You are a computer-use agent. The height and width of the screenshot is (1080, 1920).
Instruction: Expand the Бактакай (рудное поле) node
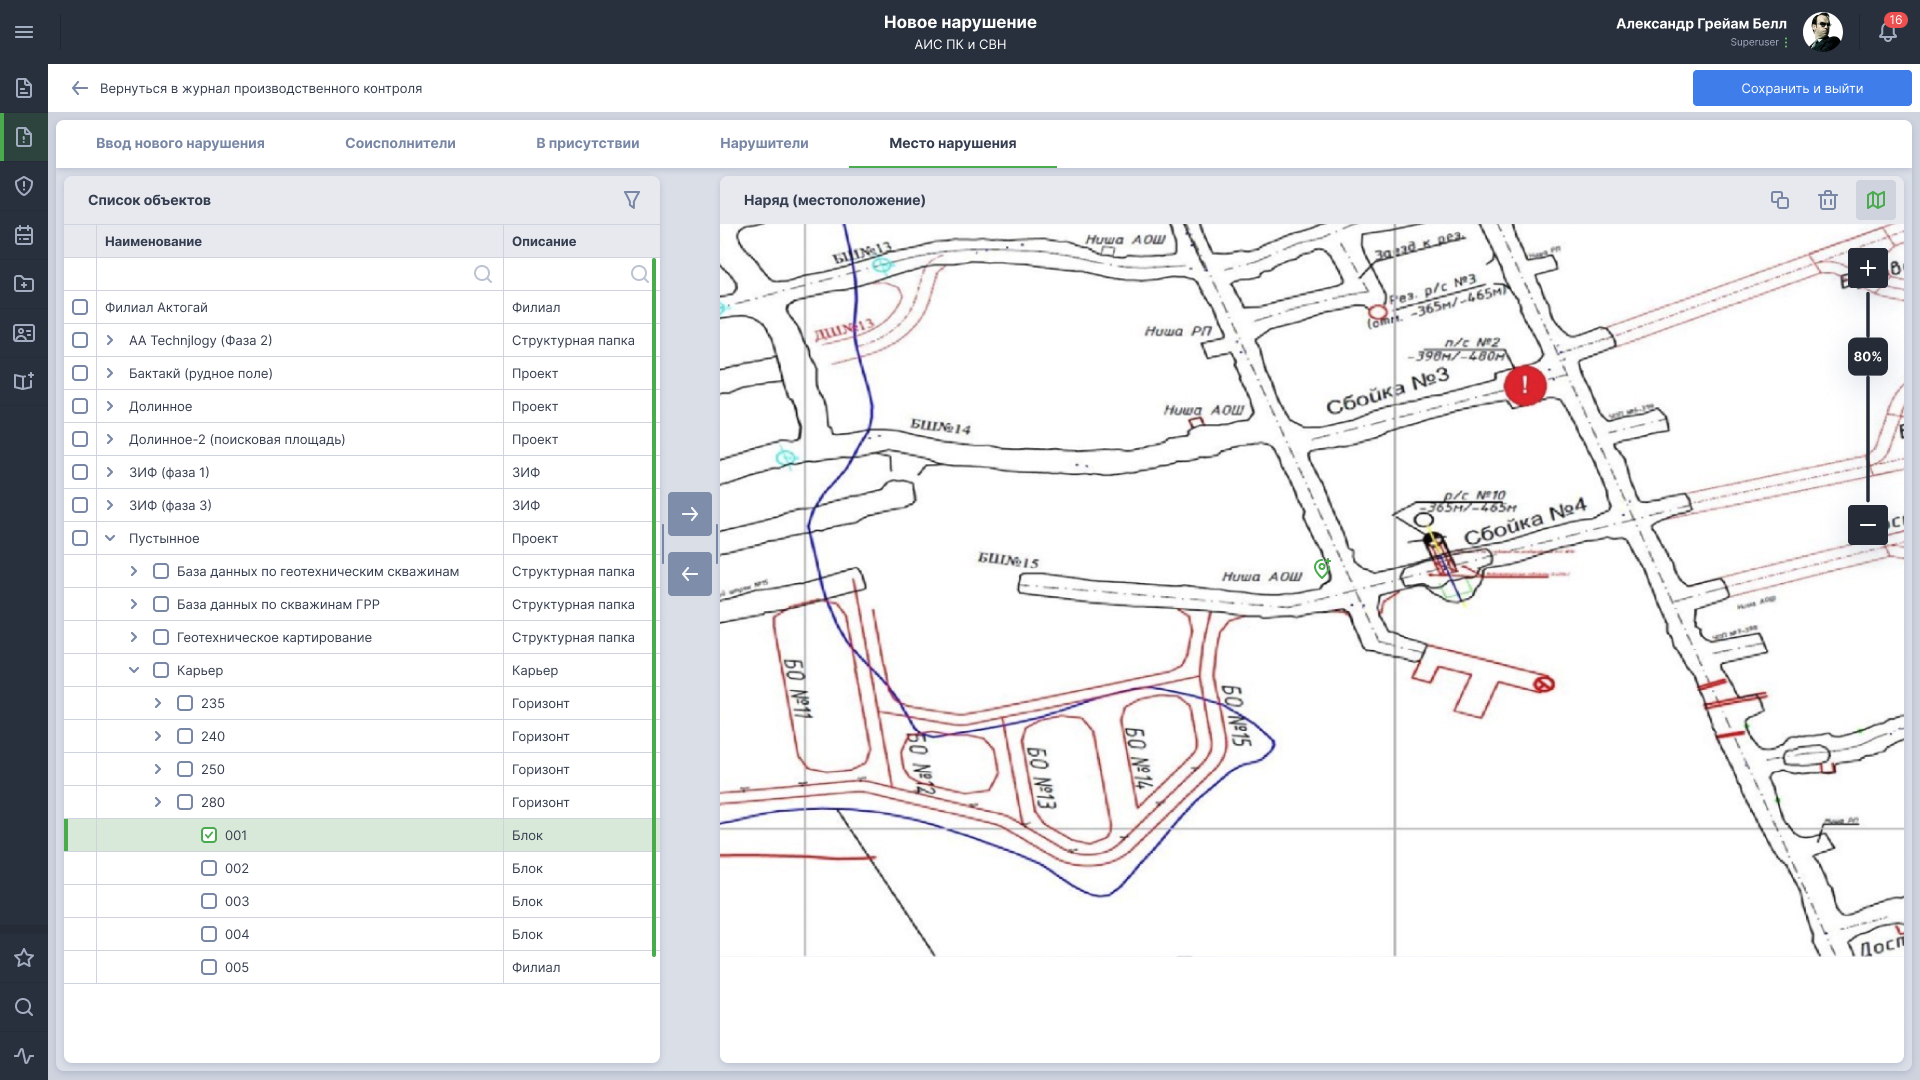110,373
